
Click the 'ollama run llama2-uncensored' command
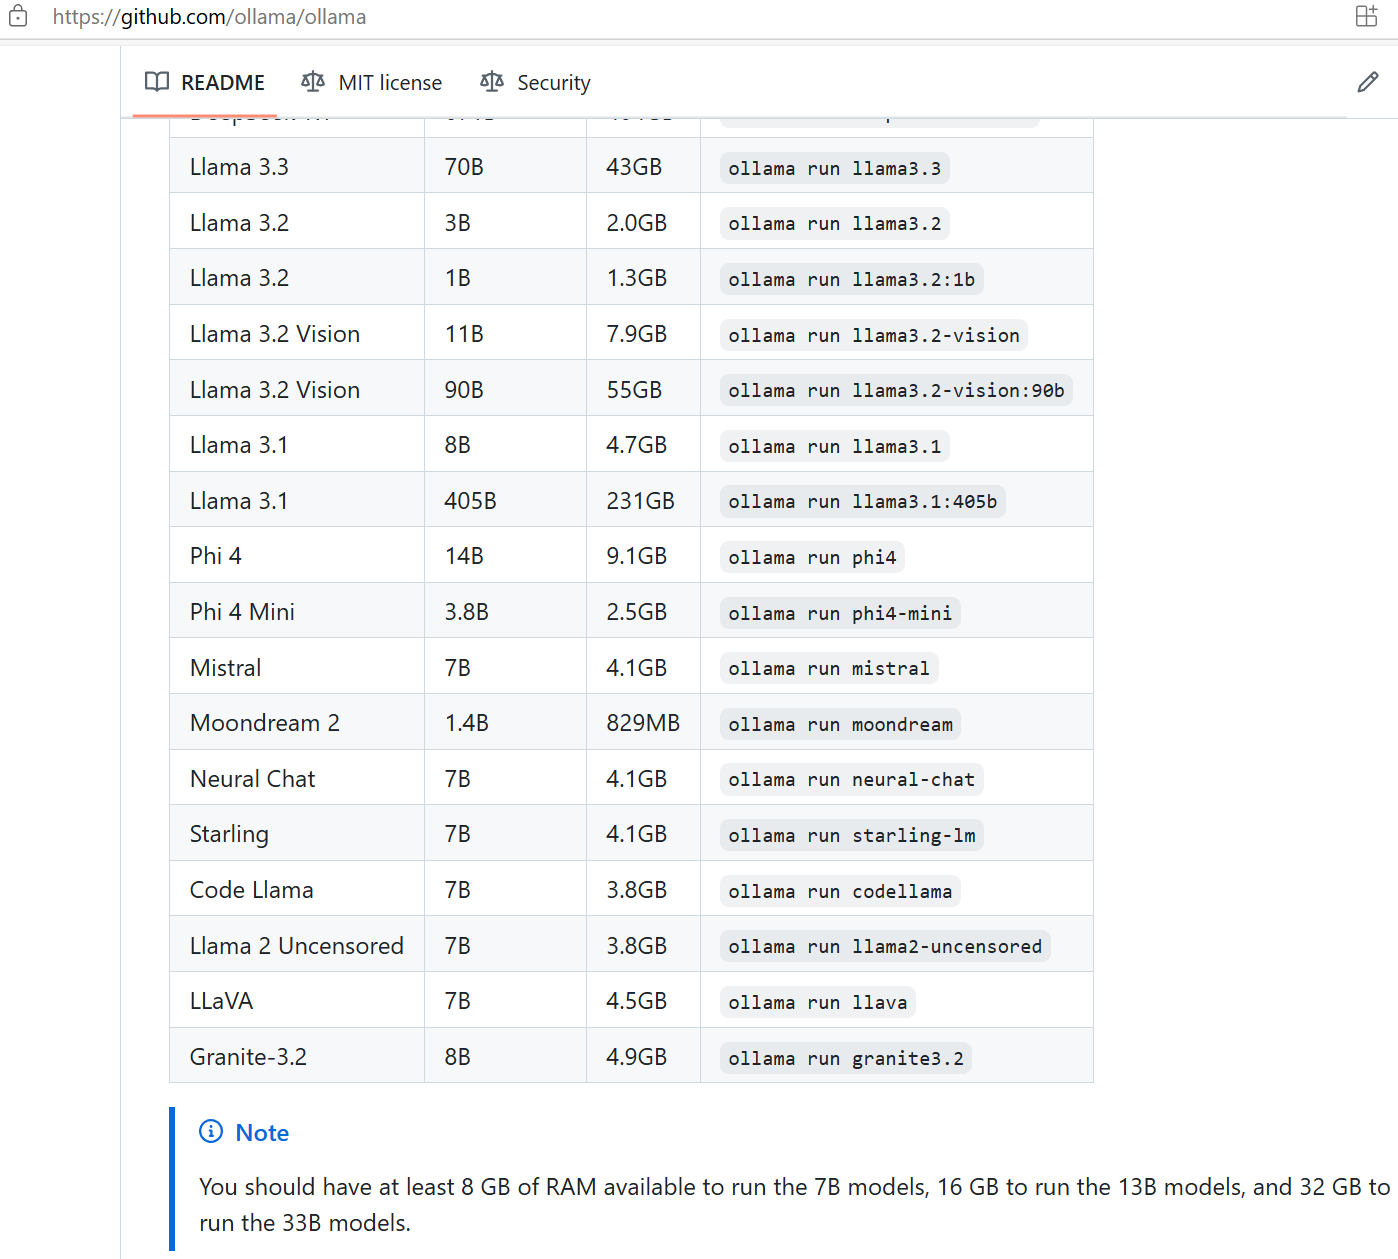(x=885, y=946)
